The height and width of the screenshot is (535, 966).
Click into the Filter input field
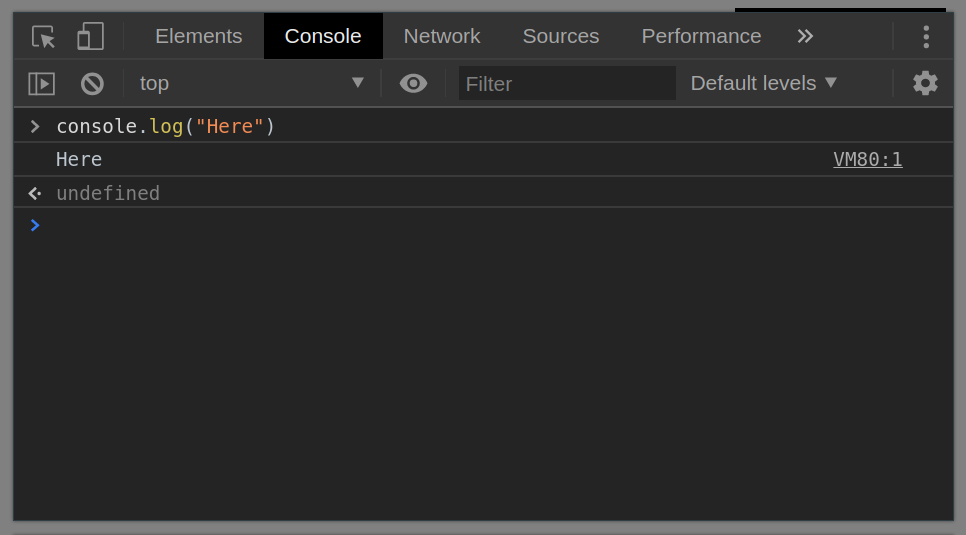567,83
